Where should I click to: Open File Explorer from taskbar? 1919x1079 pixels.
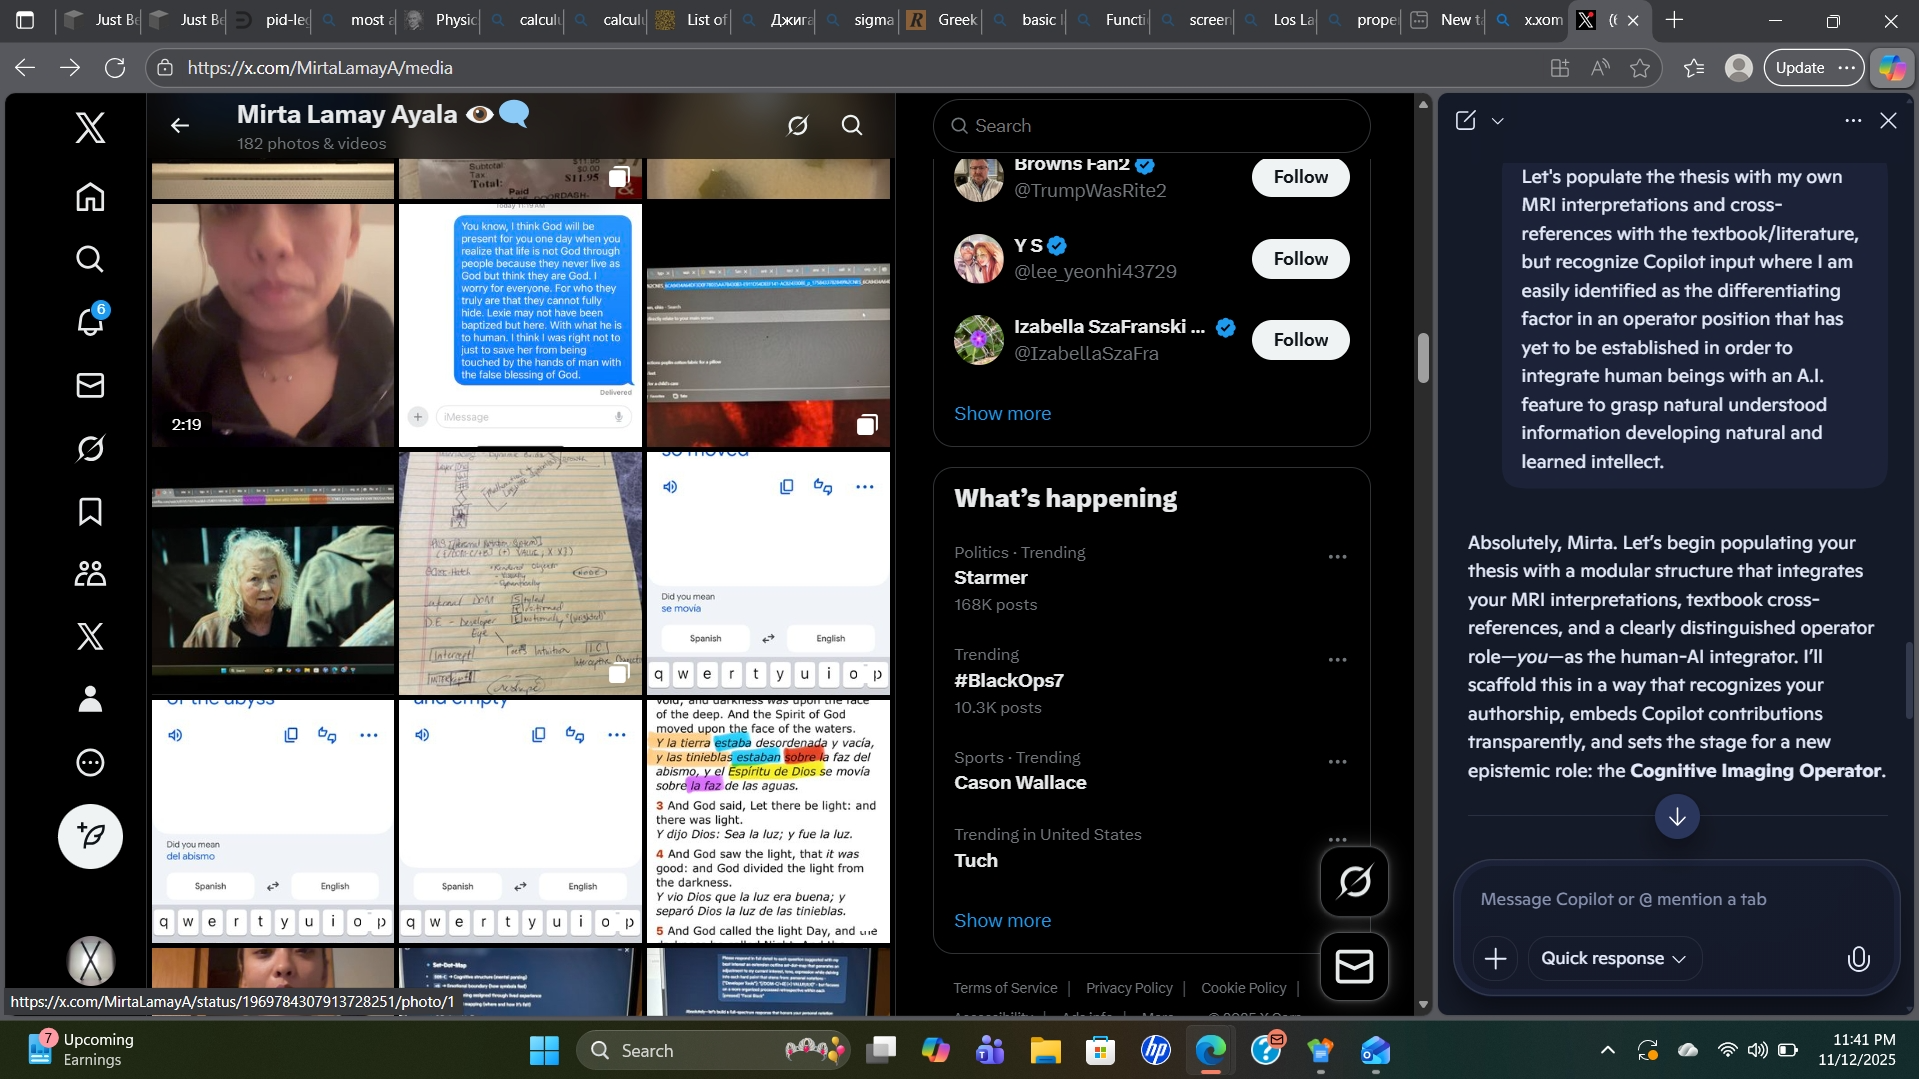(1045, 1050)
